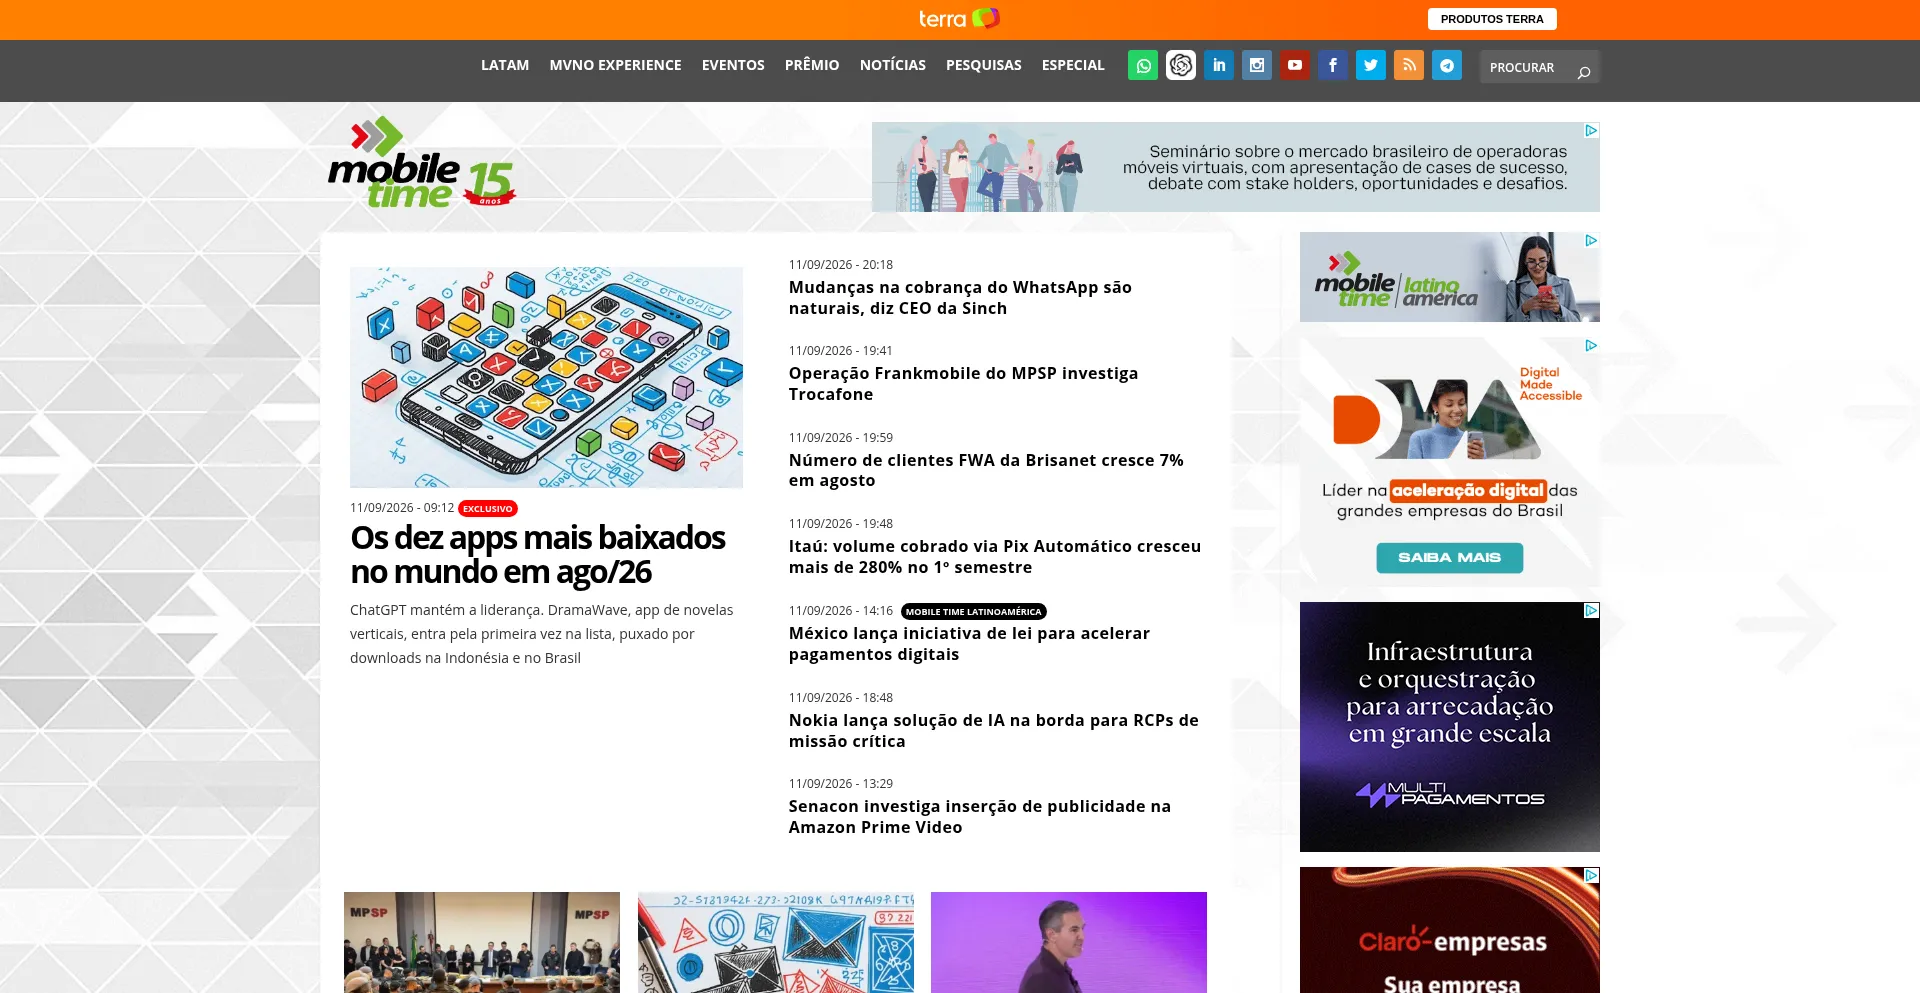Open article 'Operação Frankmobile do MPSP'
1920x993 pixels.
click(963, 384)
